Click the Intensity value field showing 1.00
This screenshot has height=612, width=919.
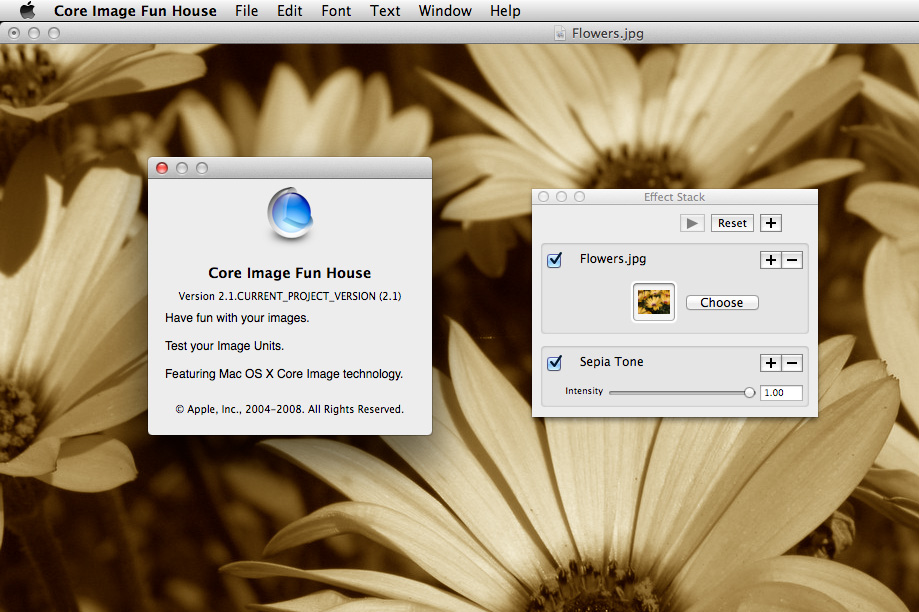[781, 393]
